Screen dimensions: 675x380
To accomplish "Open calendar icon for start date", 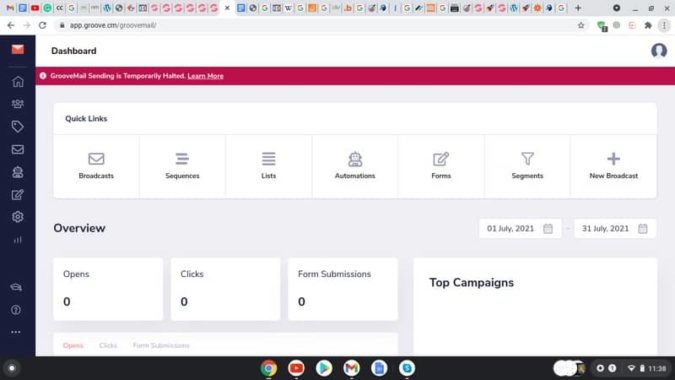I will (548, 229).
